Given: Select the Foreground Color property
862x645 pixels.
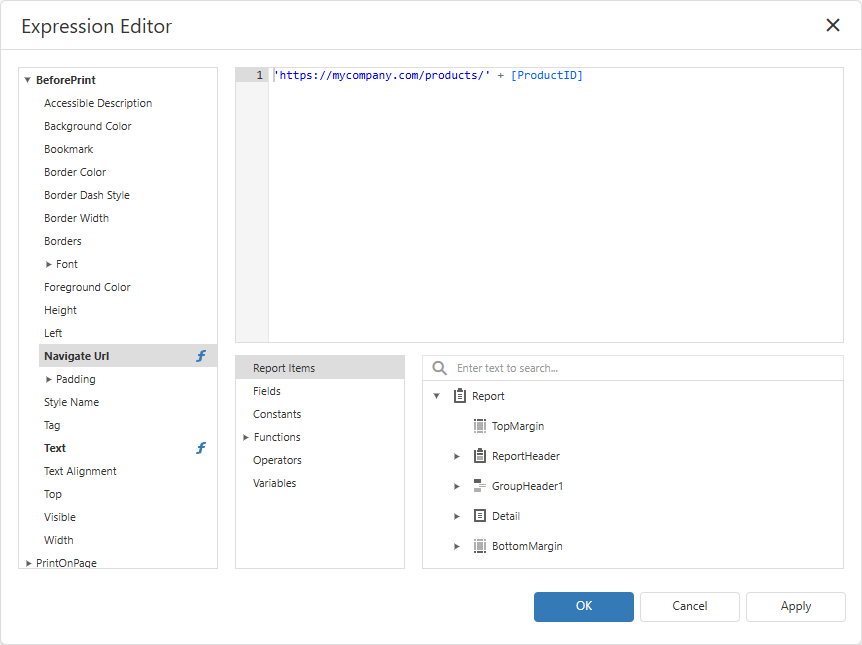Looking at the screenshot, I should tap(128, 287).
